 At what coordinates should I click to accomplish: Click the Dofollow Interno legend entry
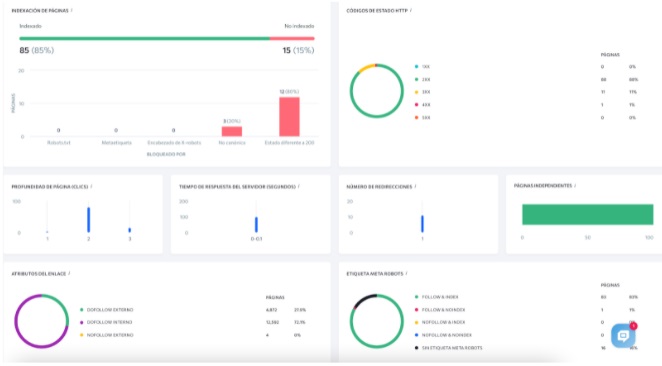(106, 323)
